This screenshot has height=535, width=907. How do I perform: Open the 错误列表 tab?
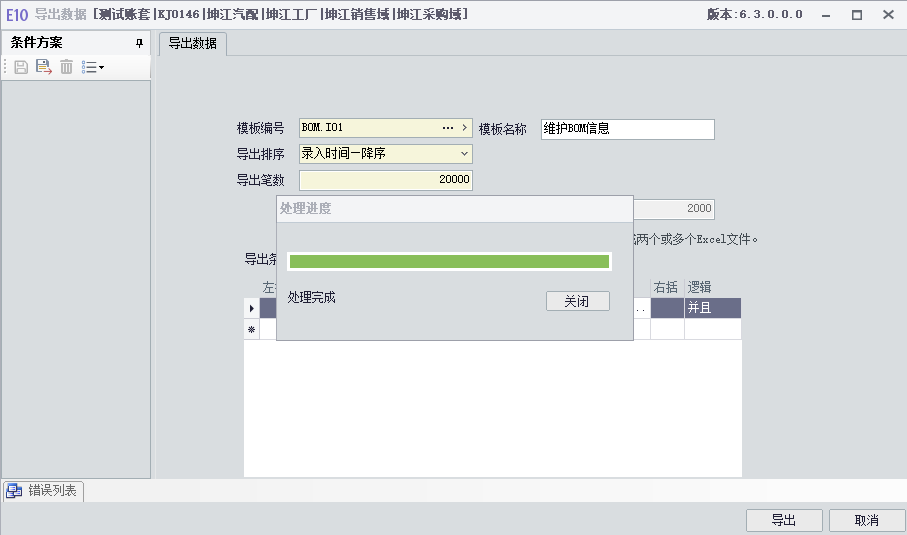click(43, 490)
